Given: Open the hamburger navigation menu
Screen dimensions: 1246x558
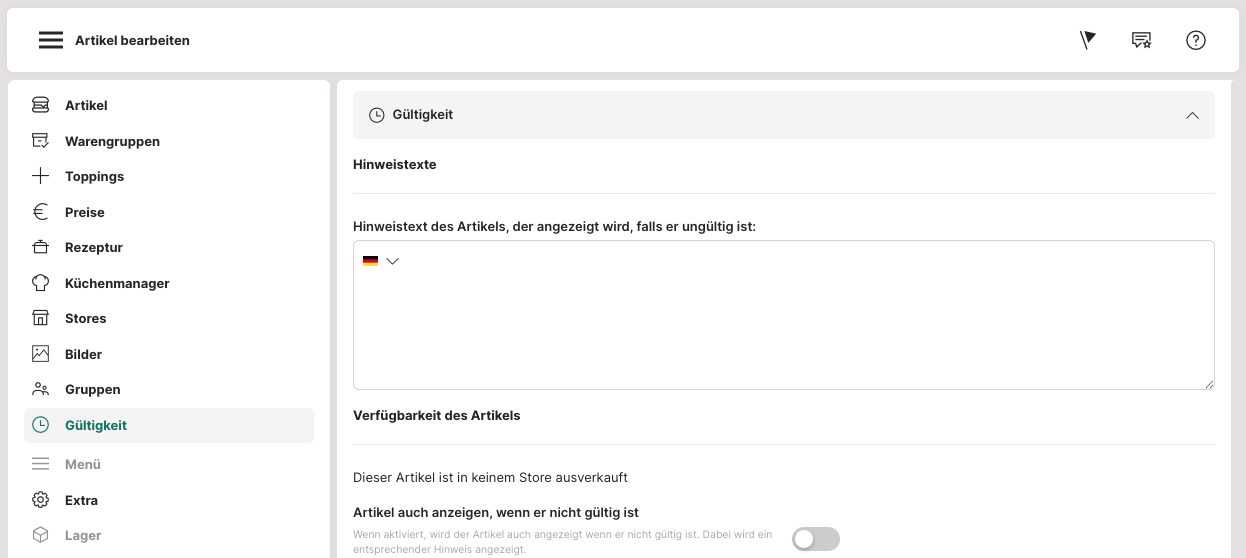Looking at the screenshot, I should click(51, 40).
